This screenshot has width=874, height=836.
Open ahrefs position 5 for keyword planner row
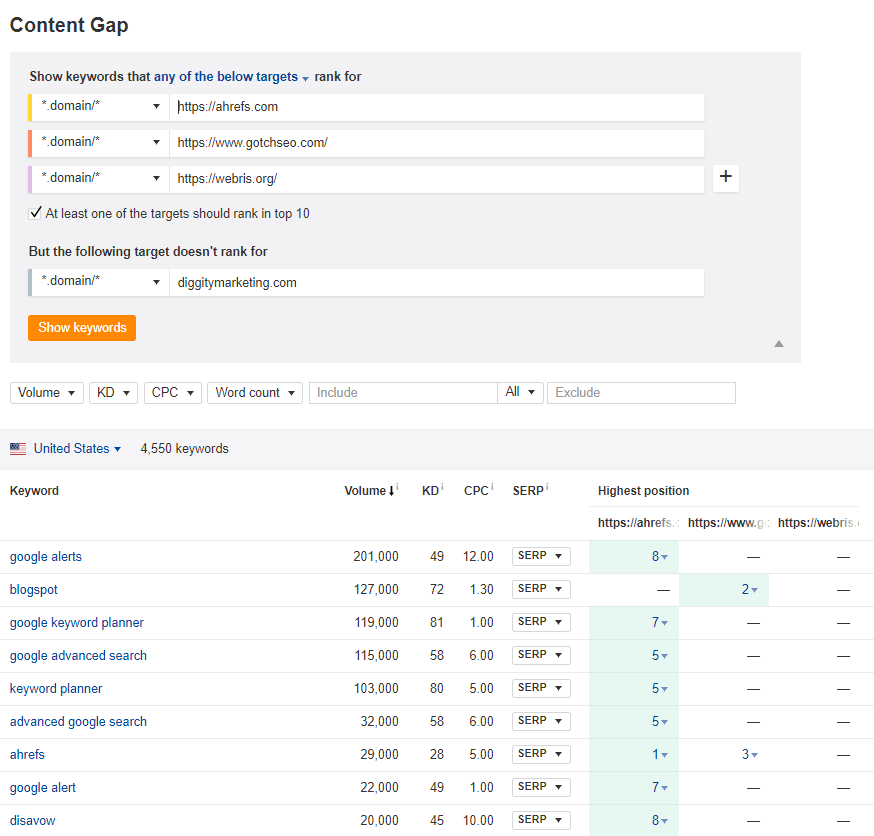[x=659, y=688]
